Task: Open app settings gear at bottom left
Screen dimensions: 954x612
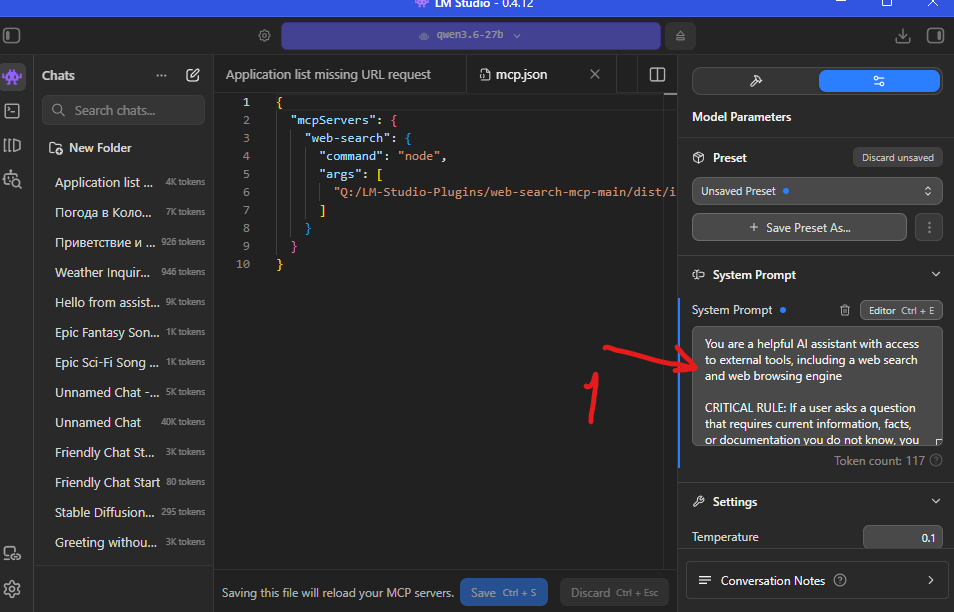Action: (12, 589)
